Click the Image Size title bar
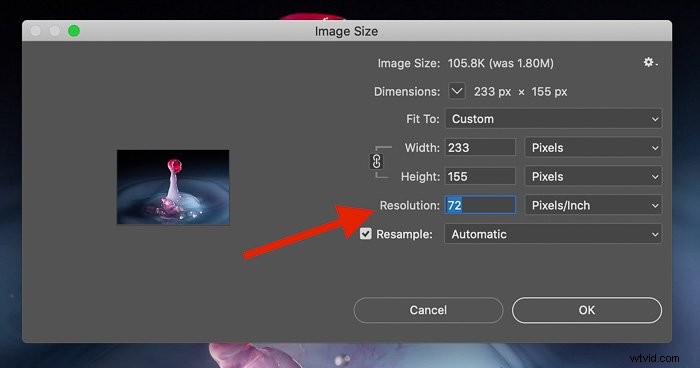Screen dimensions: 700x368 click(347, 31)
